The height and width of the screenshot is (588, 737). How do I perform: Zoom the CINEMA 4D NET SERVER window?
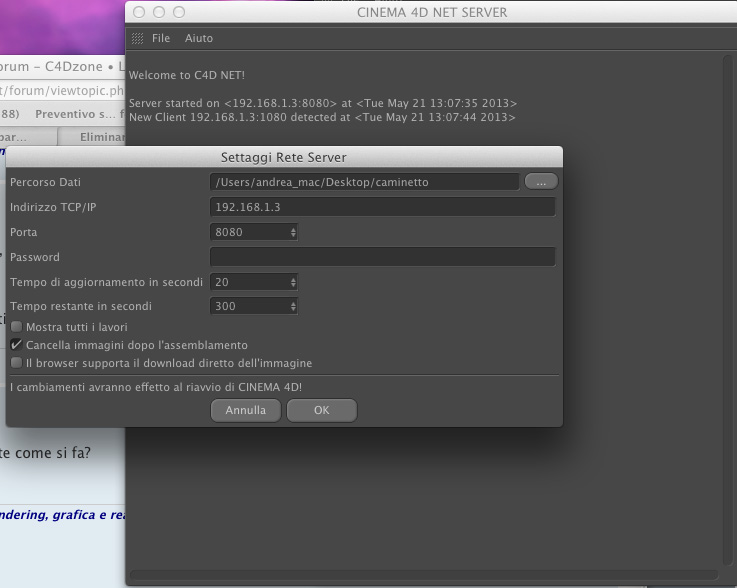coord(179,12)
